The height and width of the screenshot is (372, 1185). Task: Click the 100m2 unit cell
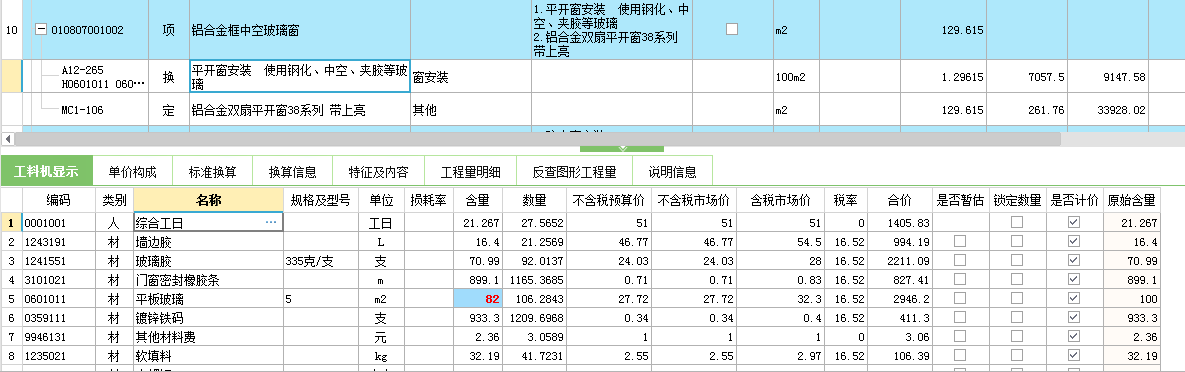pos(797,76)
